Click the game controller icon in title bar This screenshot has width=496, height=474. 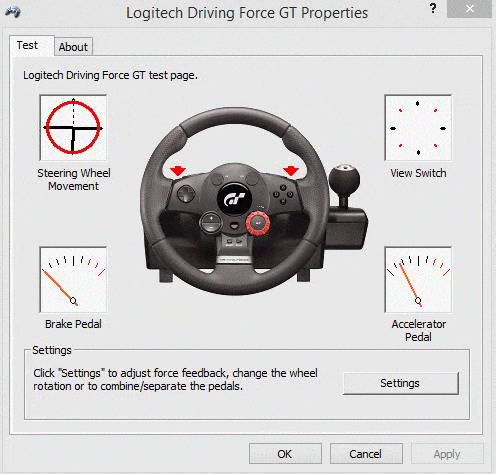pyautogui.click(x=13, y=12)
